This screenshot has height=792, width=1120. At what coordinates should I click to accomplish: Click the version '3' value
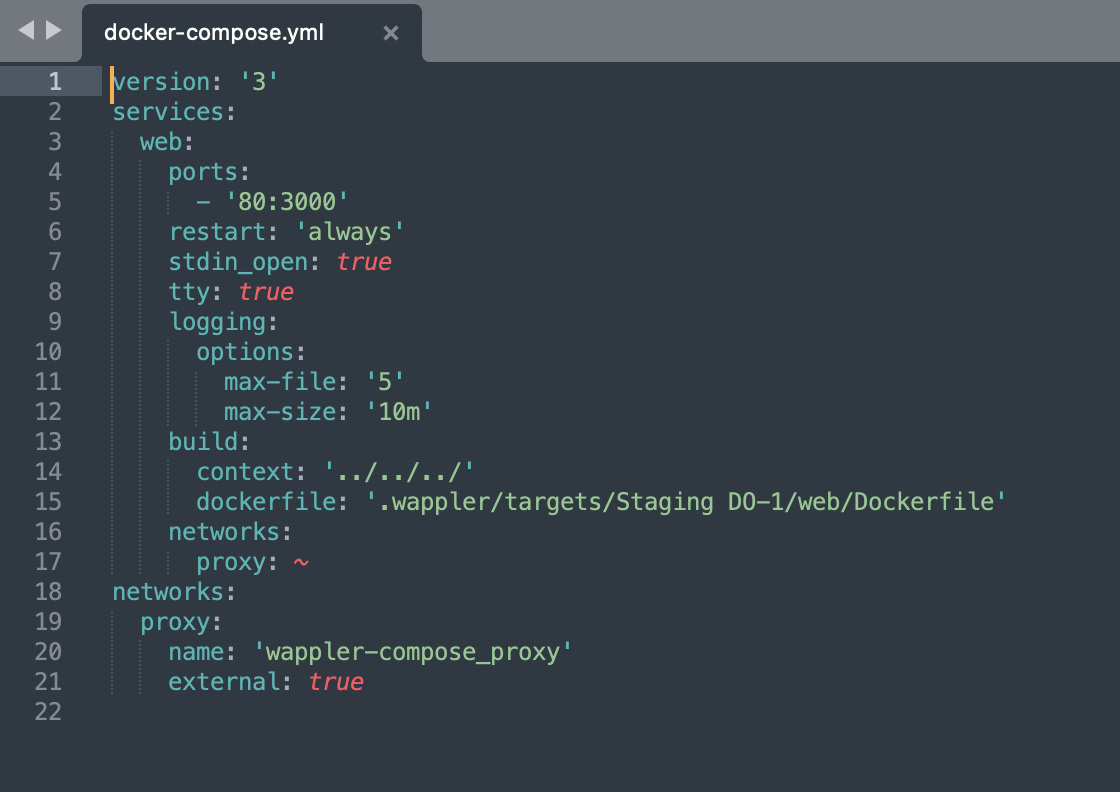(259, 82)
